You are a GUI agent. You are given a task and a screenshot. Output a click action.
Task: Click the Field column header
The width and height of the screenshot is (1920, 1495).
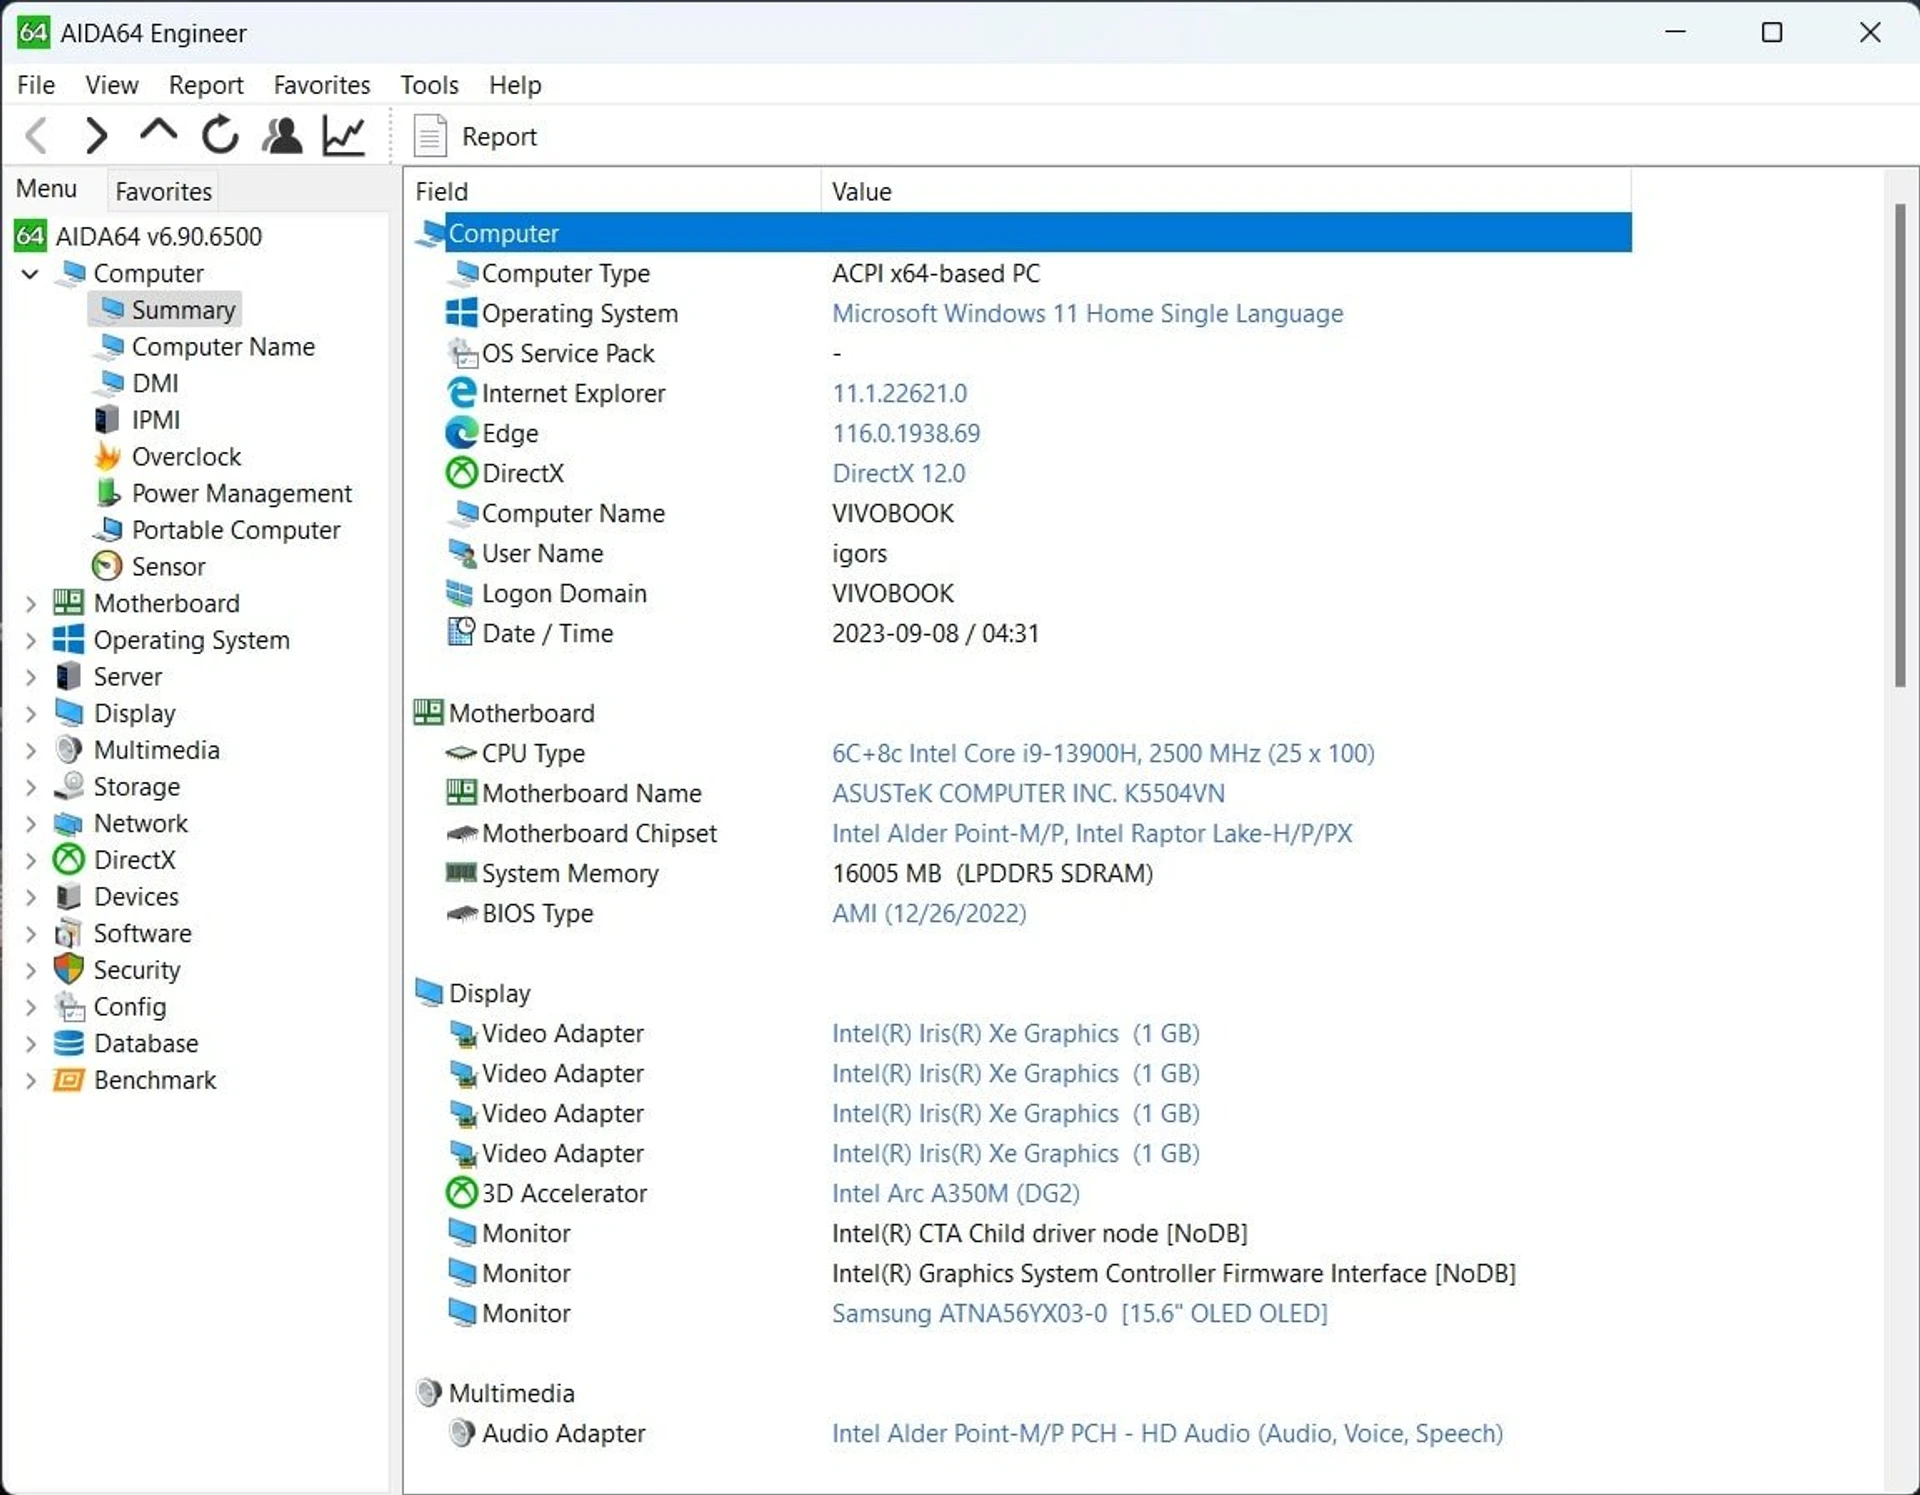614,191
